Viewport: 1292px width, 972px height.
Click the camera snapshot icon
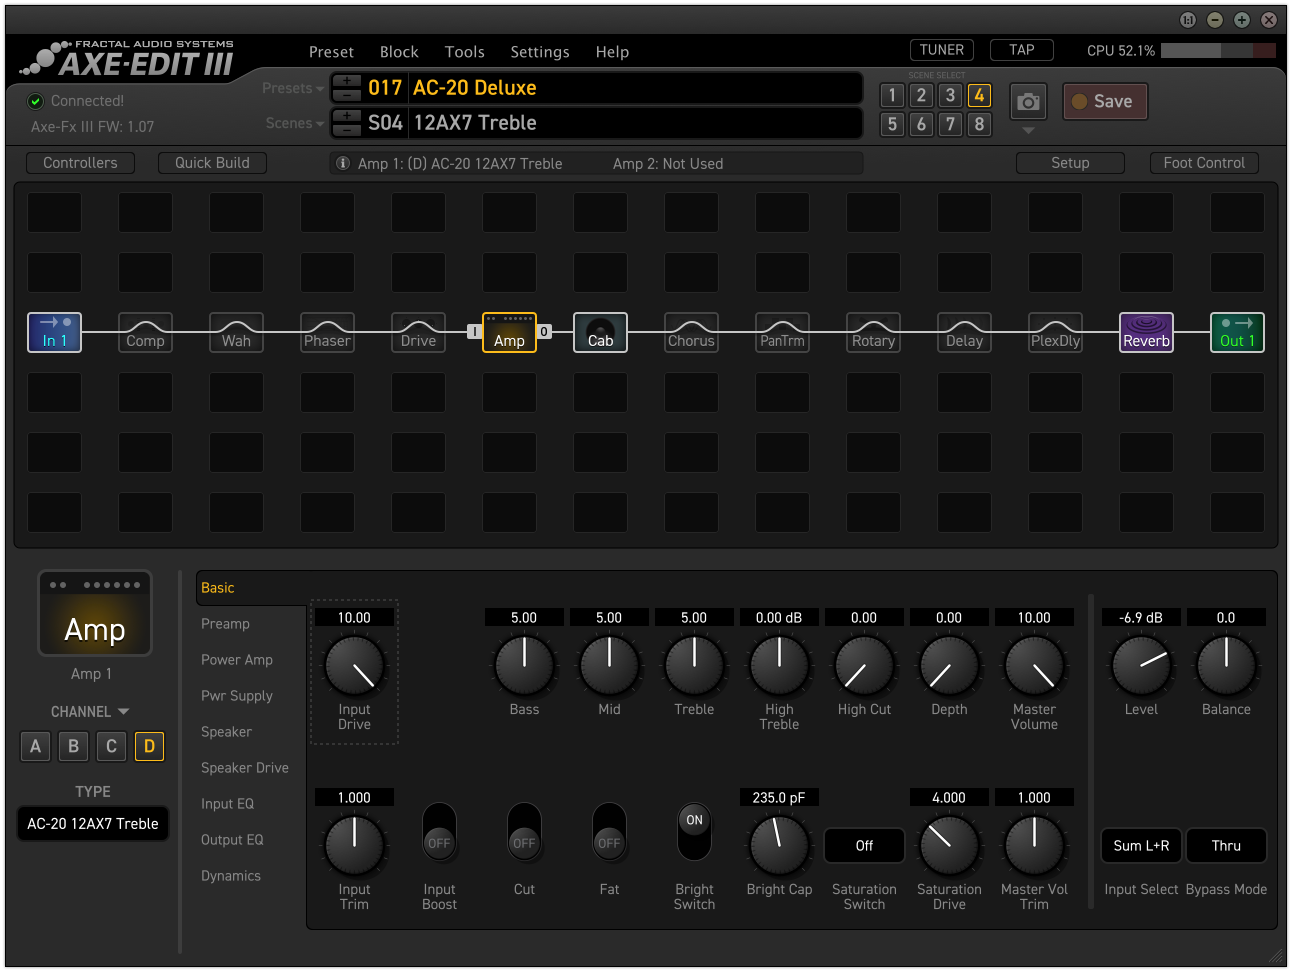[1028, 102]
